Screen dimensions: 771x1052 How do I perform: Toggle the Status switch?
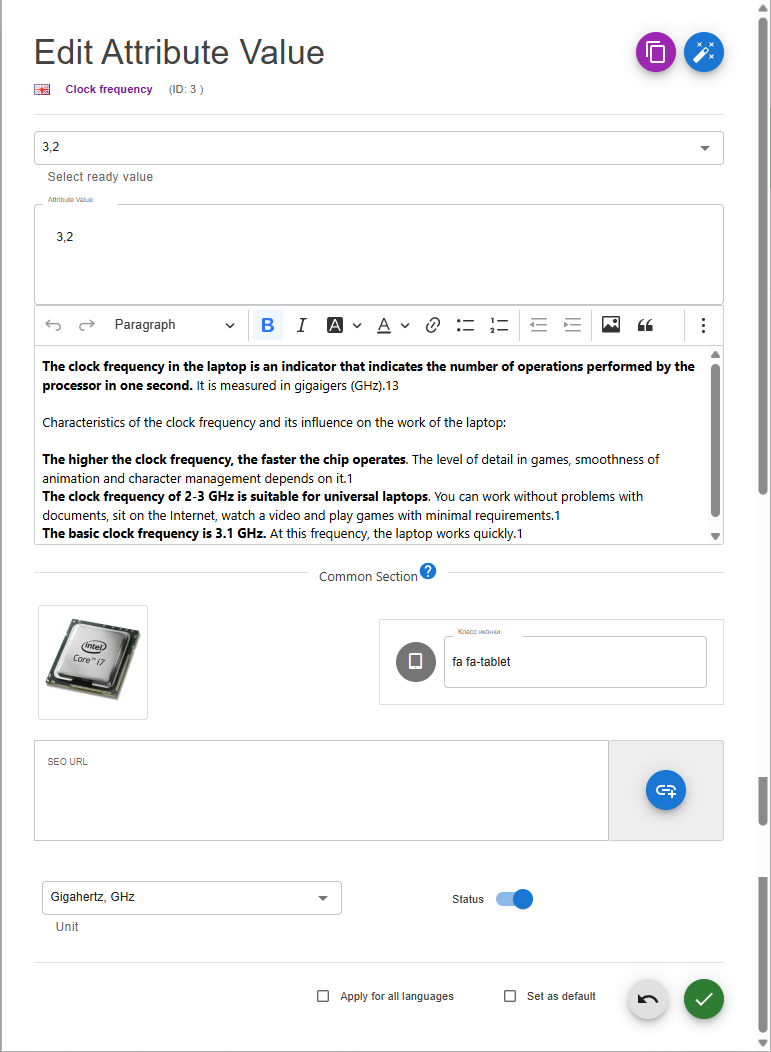515,899
